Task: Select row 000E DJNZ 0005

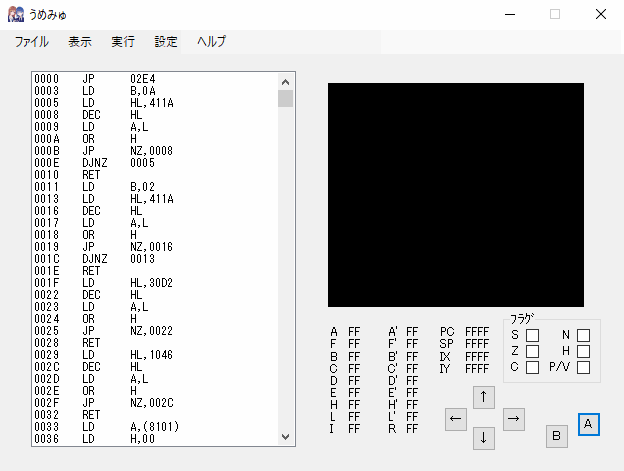Action: pos(155,163)
